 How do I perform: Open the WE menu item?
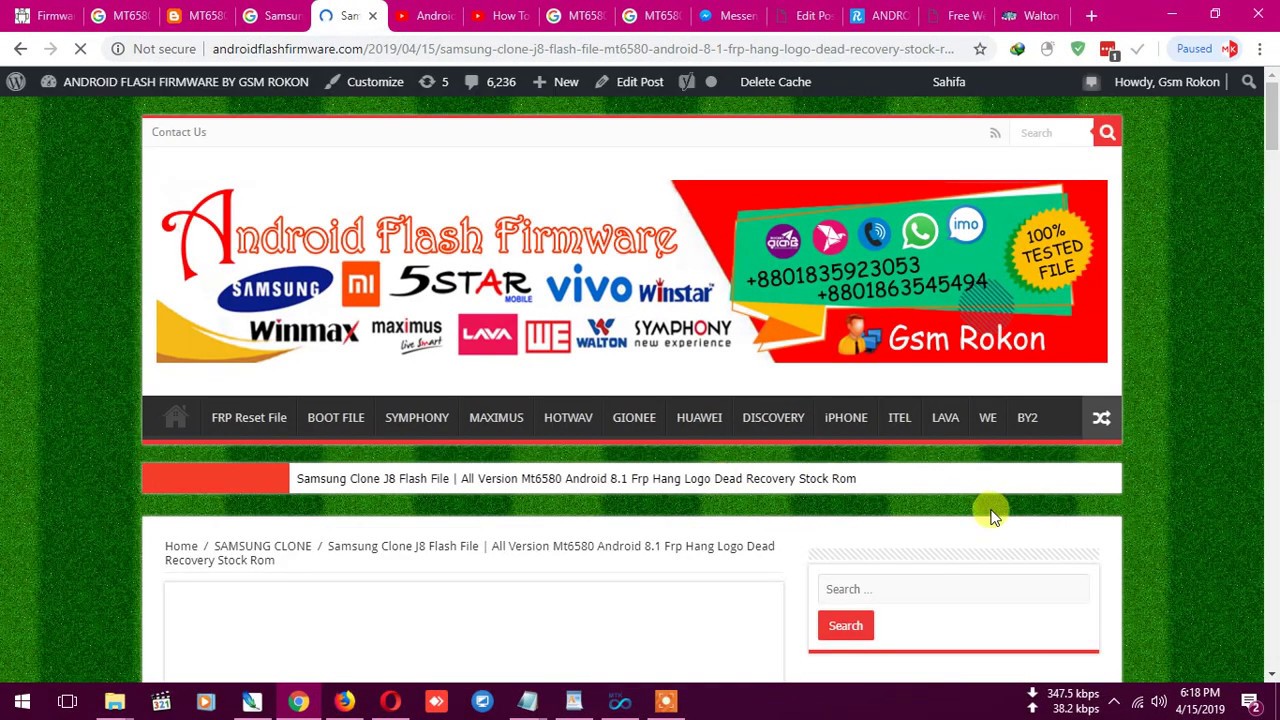point(988,417)
